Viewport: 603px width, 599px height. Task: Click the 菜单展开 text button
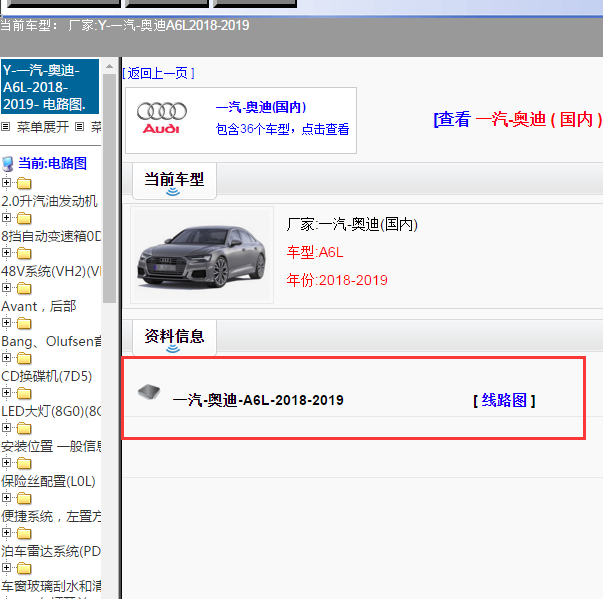[42, 126]
